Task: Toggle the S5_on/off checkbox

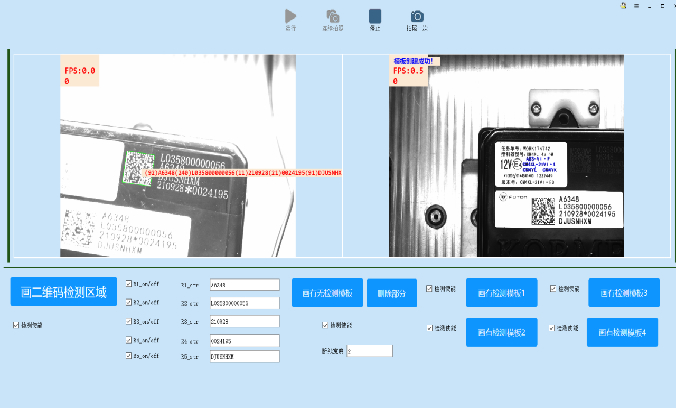Action: pyautogui.click(x=129, y=356)
